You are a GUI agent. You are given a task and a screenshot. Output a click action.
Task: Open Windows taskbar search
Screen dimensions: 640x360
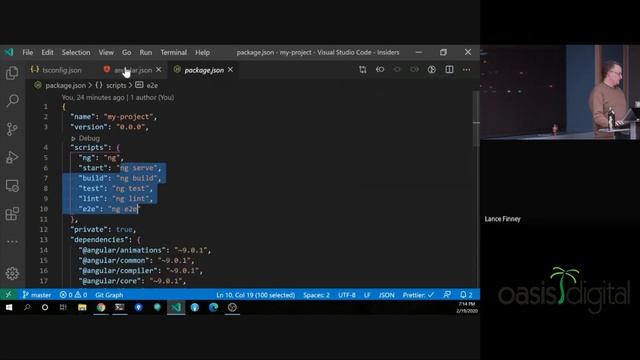[27, 307]
